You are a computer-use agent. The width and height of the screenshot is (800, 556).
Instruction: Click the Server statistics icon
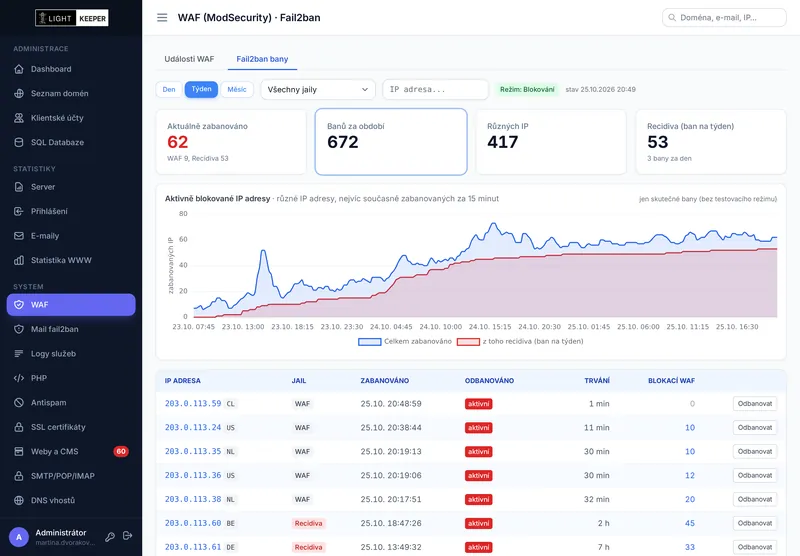pyautogui.click(x=19, y=187)
